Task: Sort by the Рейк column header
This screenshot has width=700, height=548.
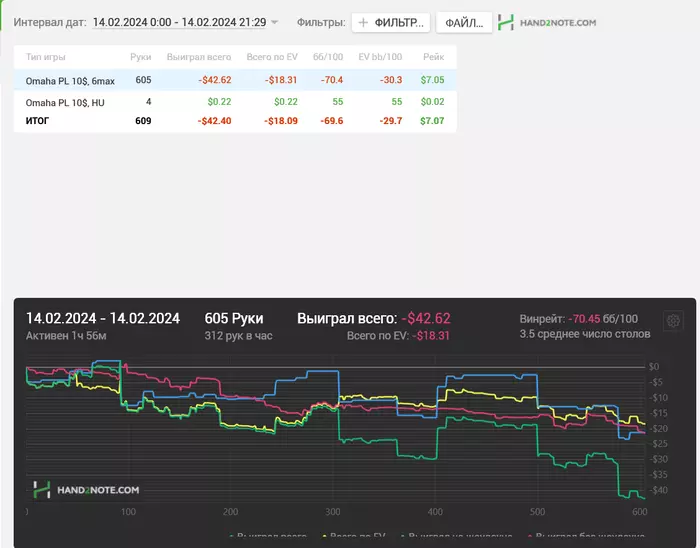Action: pos(434,58)
